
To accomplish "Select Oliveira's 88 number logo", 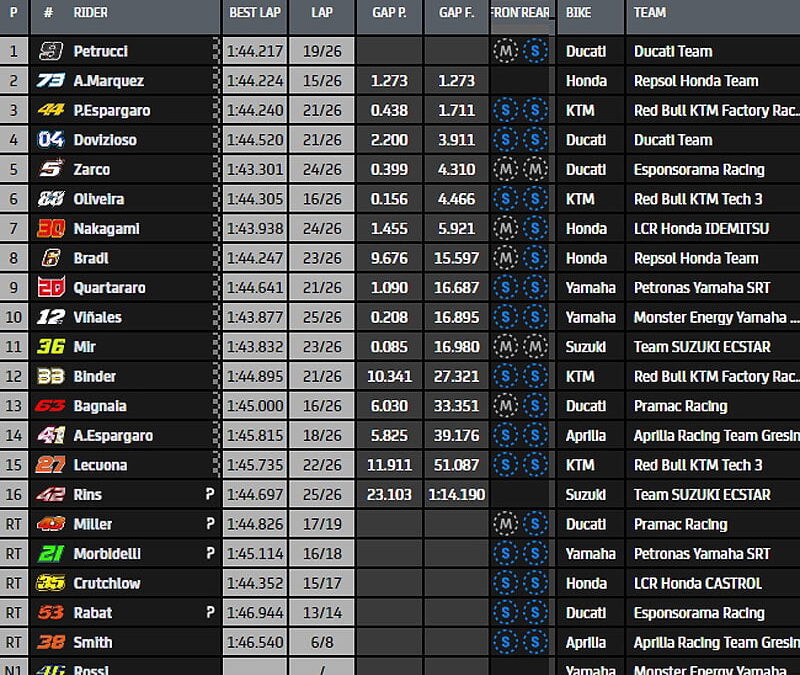I will (x=51, y=199).
